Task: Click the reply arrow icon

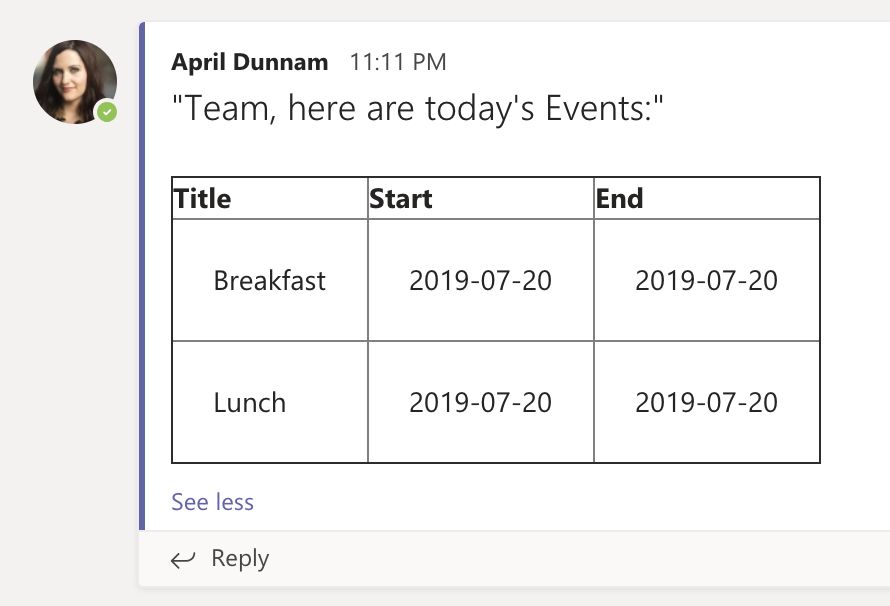Action: click(x=183, y=560)
